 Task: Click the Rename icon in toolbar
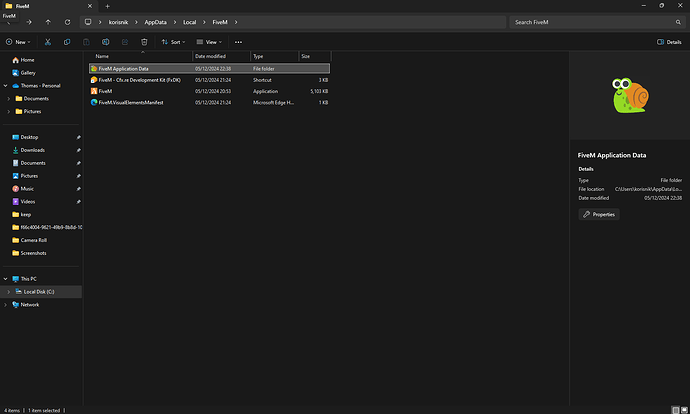coord(106,42)
